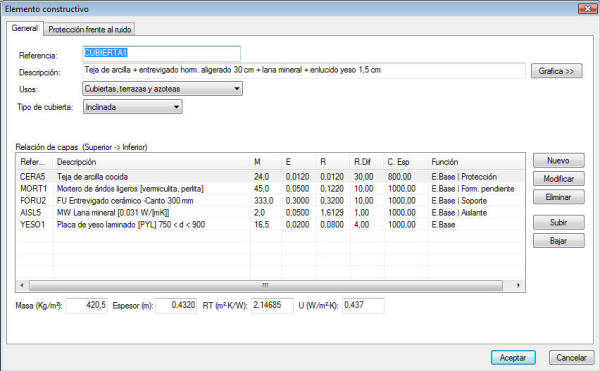Click the 800,00 specific heat value
This screenshot has width=600, height=371.
[x=399, y=177]
